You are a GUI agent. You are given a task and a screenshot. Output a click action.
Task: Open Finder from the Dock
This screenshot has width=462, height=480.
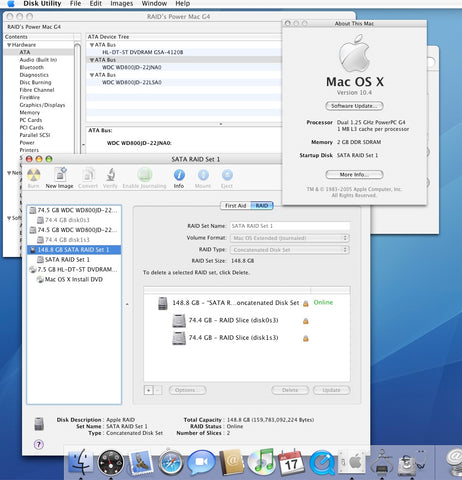tap(80, 462)
